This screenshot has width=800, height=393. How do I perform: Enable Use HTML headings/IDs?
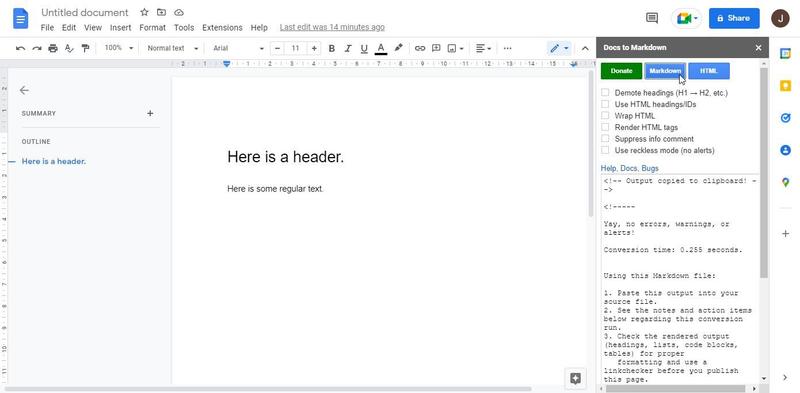point(605,104)
